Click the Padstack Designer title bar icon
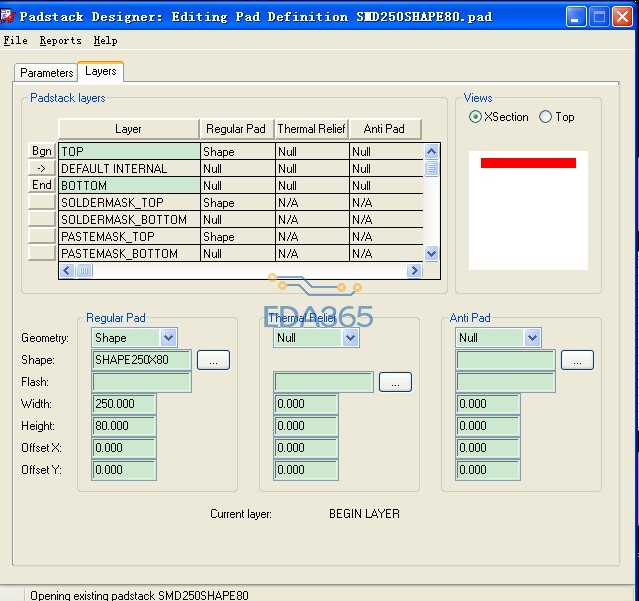The height and width of the screenshot is (601, 639). [x=9, y=16]
